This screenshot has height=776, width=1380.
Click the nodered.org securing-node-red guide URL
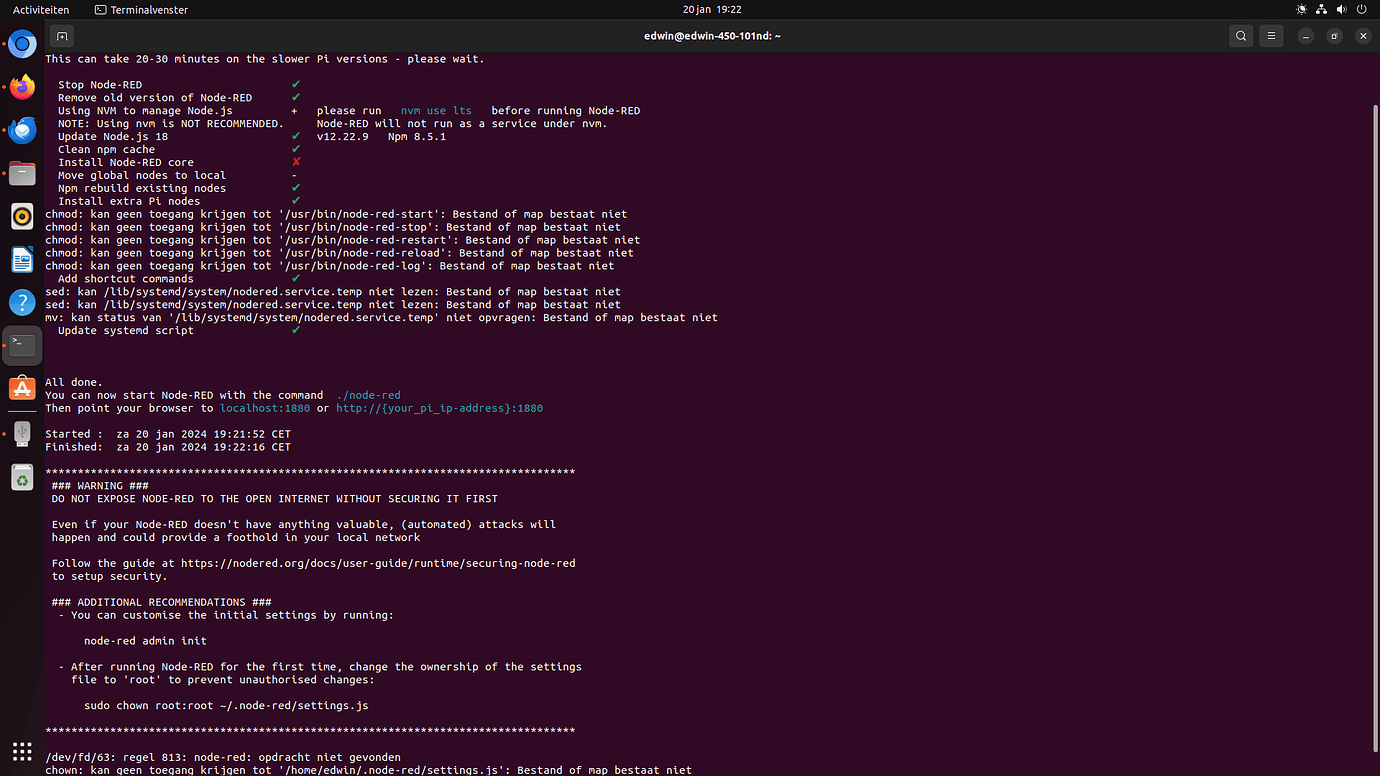click(378, 563)
